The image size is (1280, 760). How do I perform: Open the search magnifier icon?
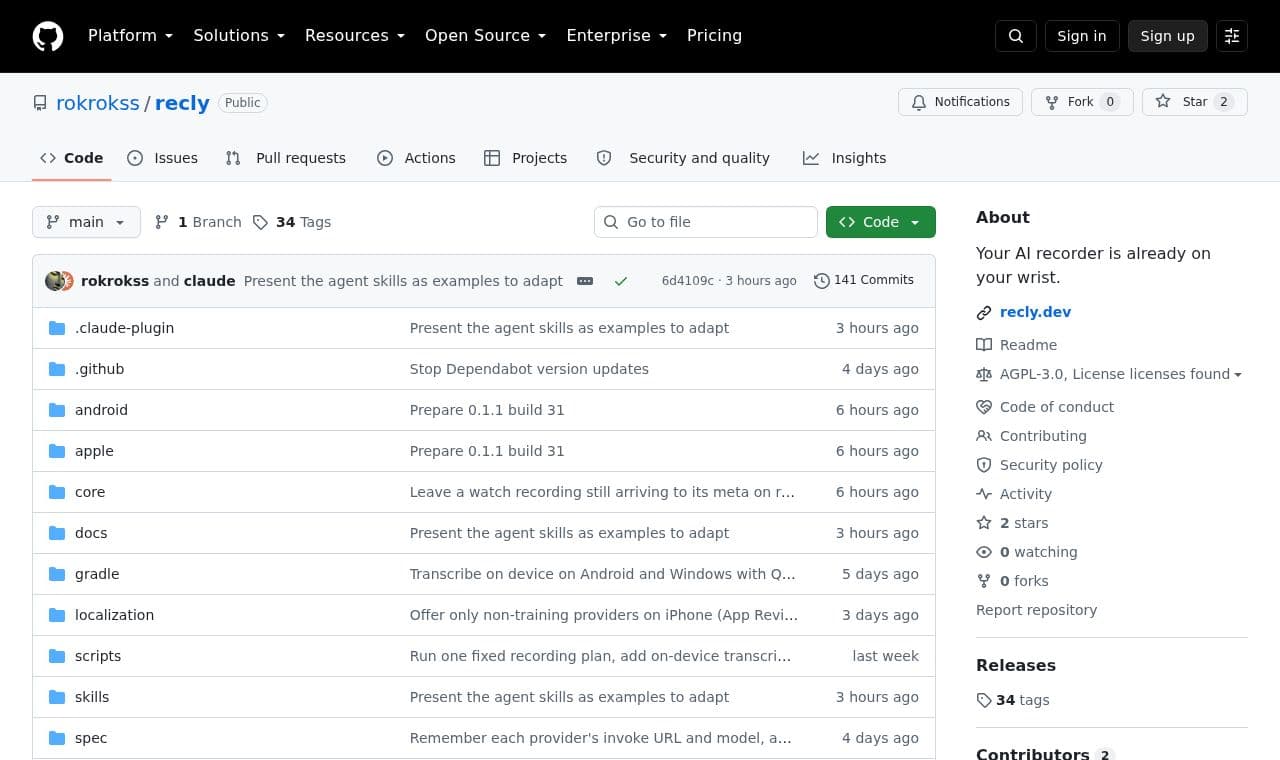pyautogui.click(x=1016, y=36)
